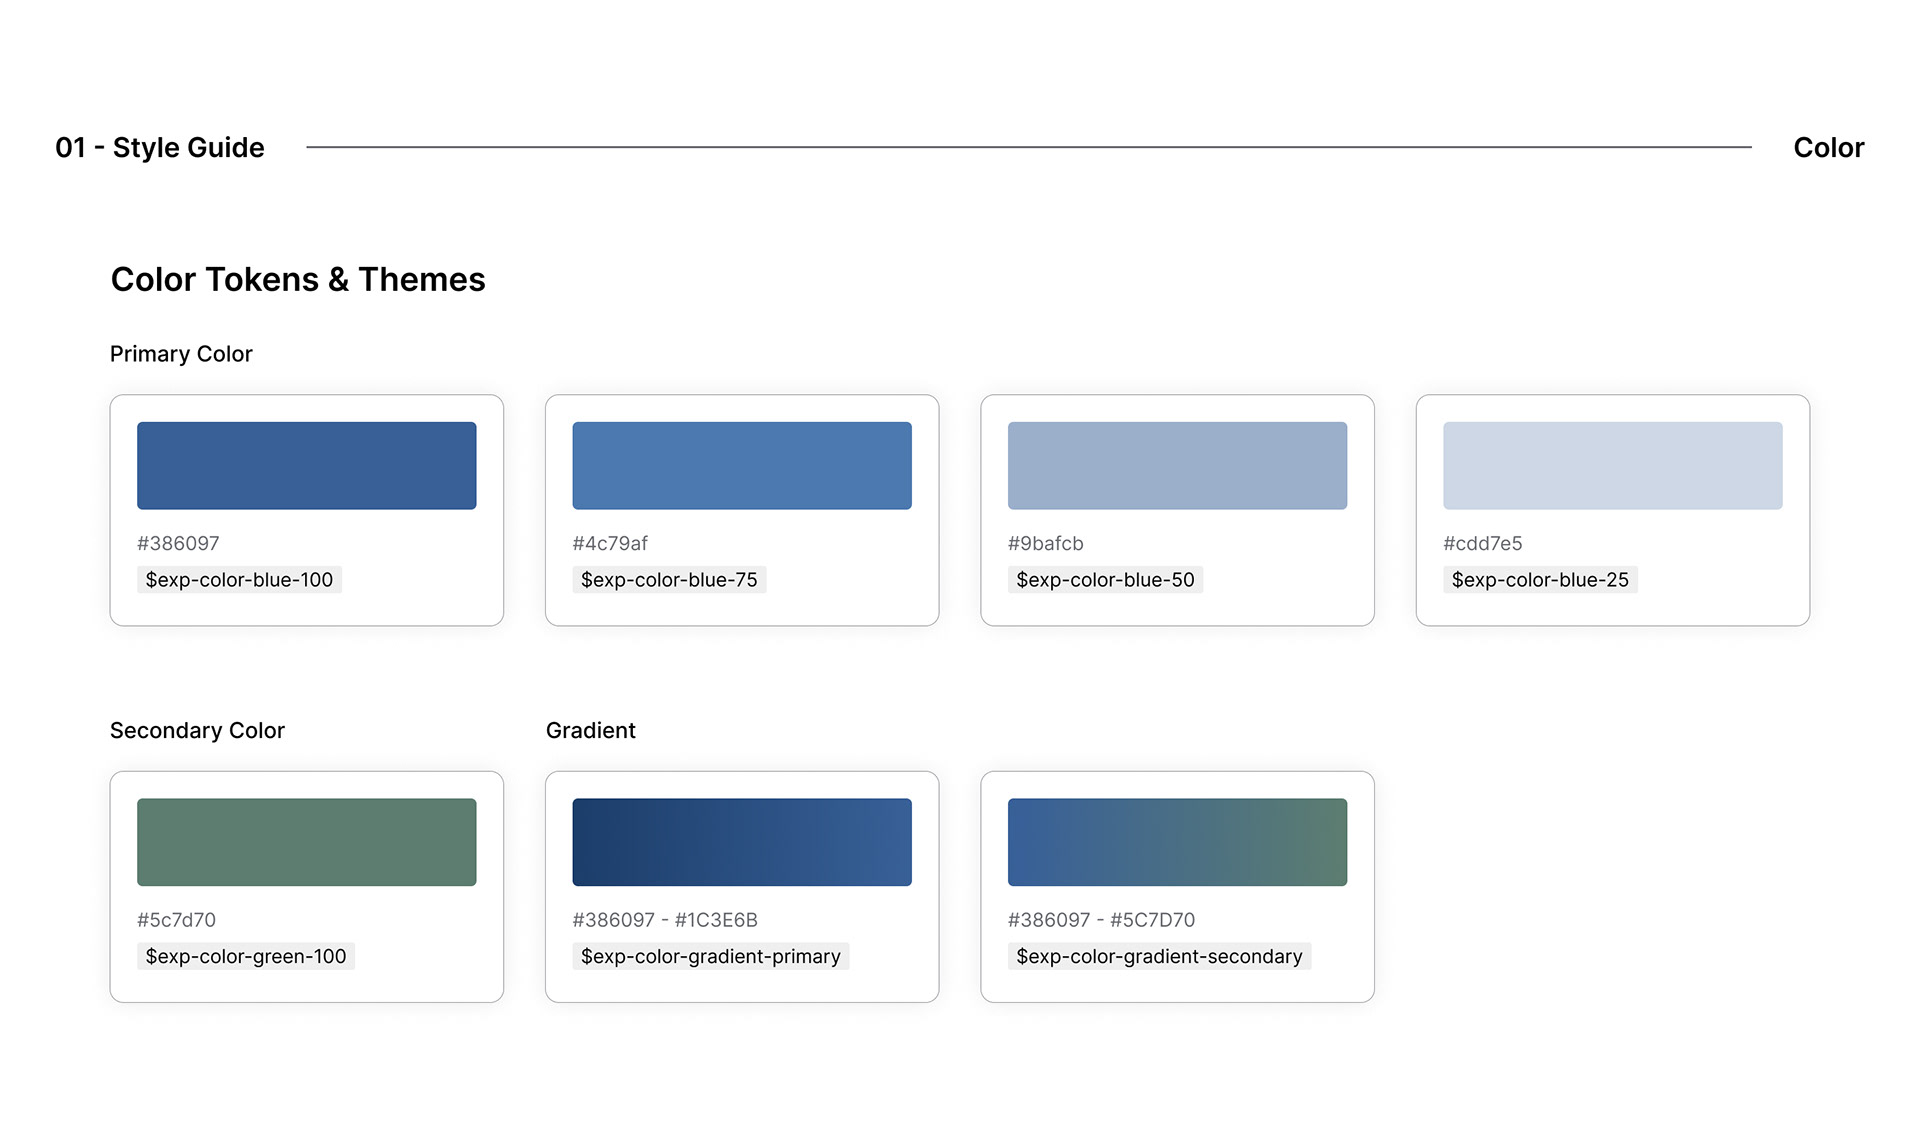Click the "01 - Style Guide" header
This screenshot has width=1920, height=1140.
[160, 147]
